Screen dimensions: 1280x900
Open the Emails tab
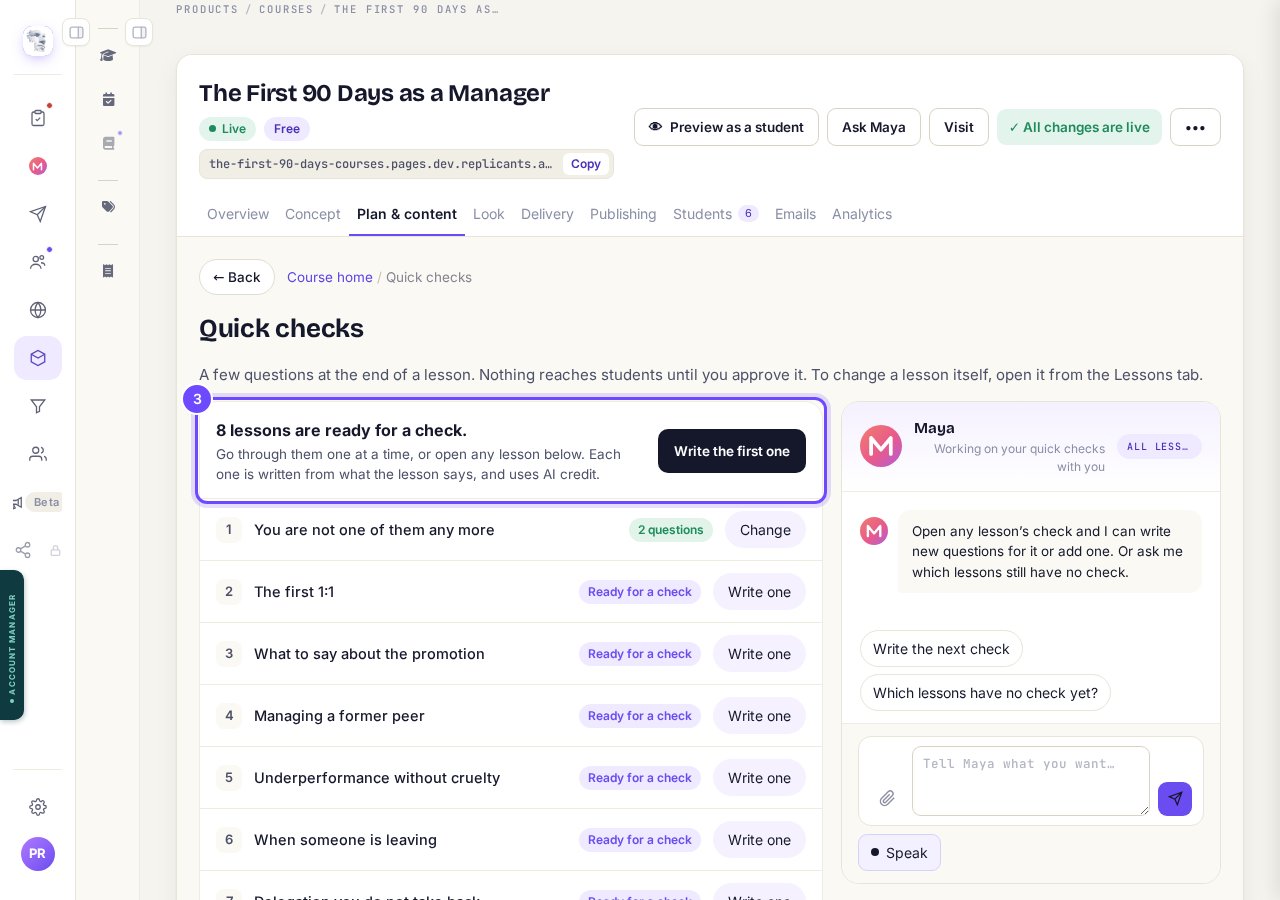pos(795,214)
